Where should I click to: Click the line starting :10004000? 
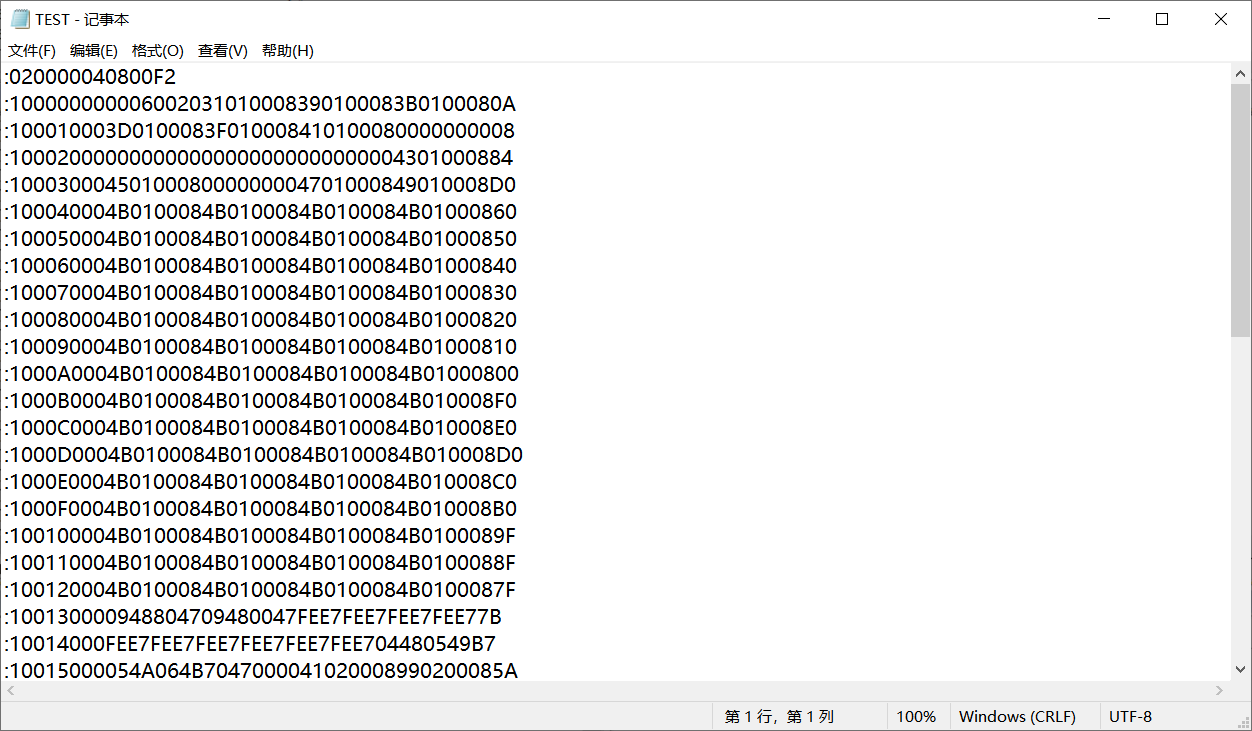click(261, 212)
